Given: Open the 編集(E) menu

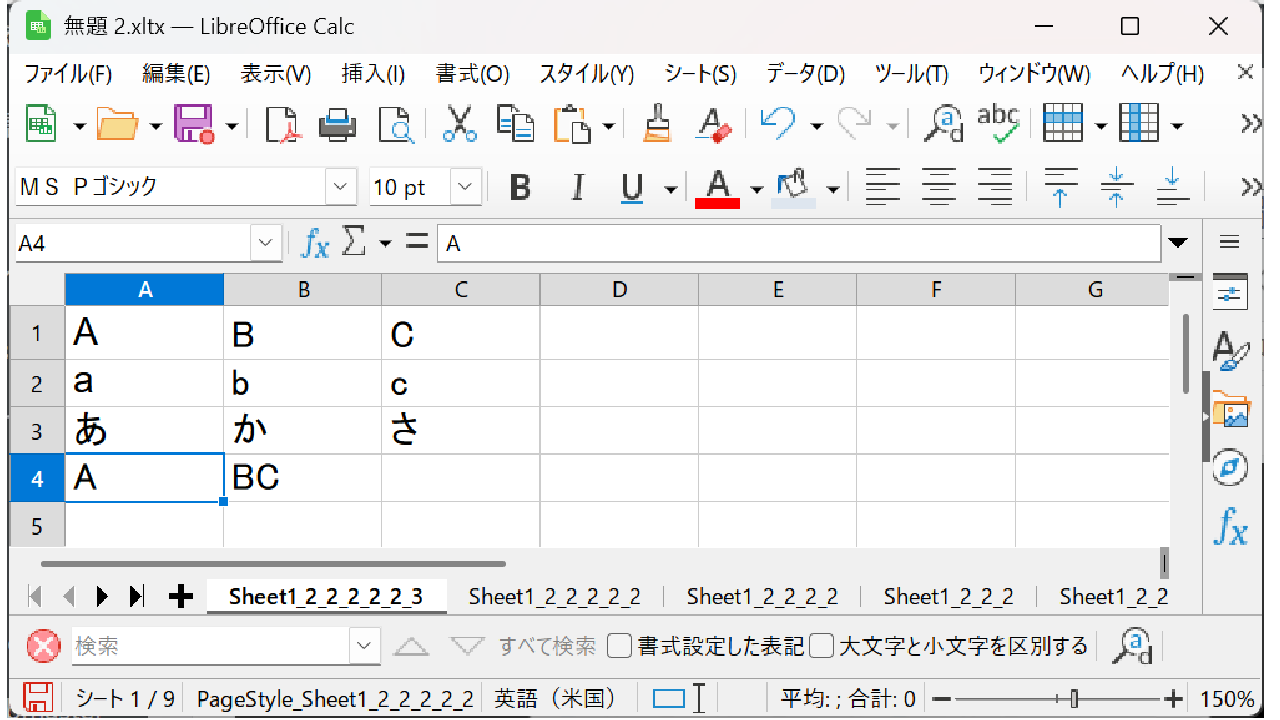Looking at the screenshot, I should tap(176, 74).
